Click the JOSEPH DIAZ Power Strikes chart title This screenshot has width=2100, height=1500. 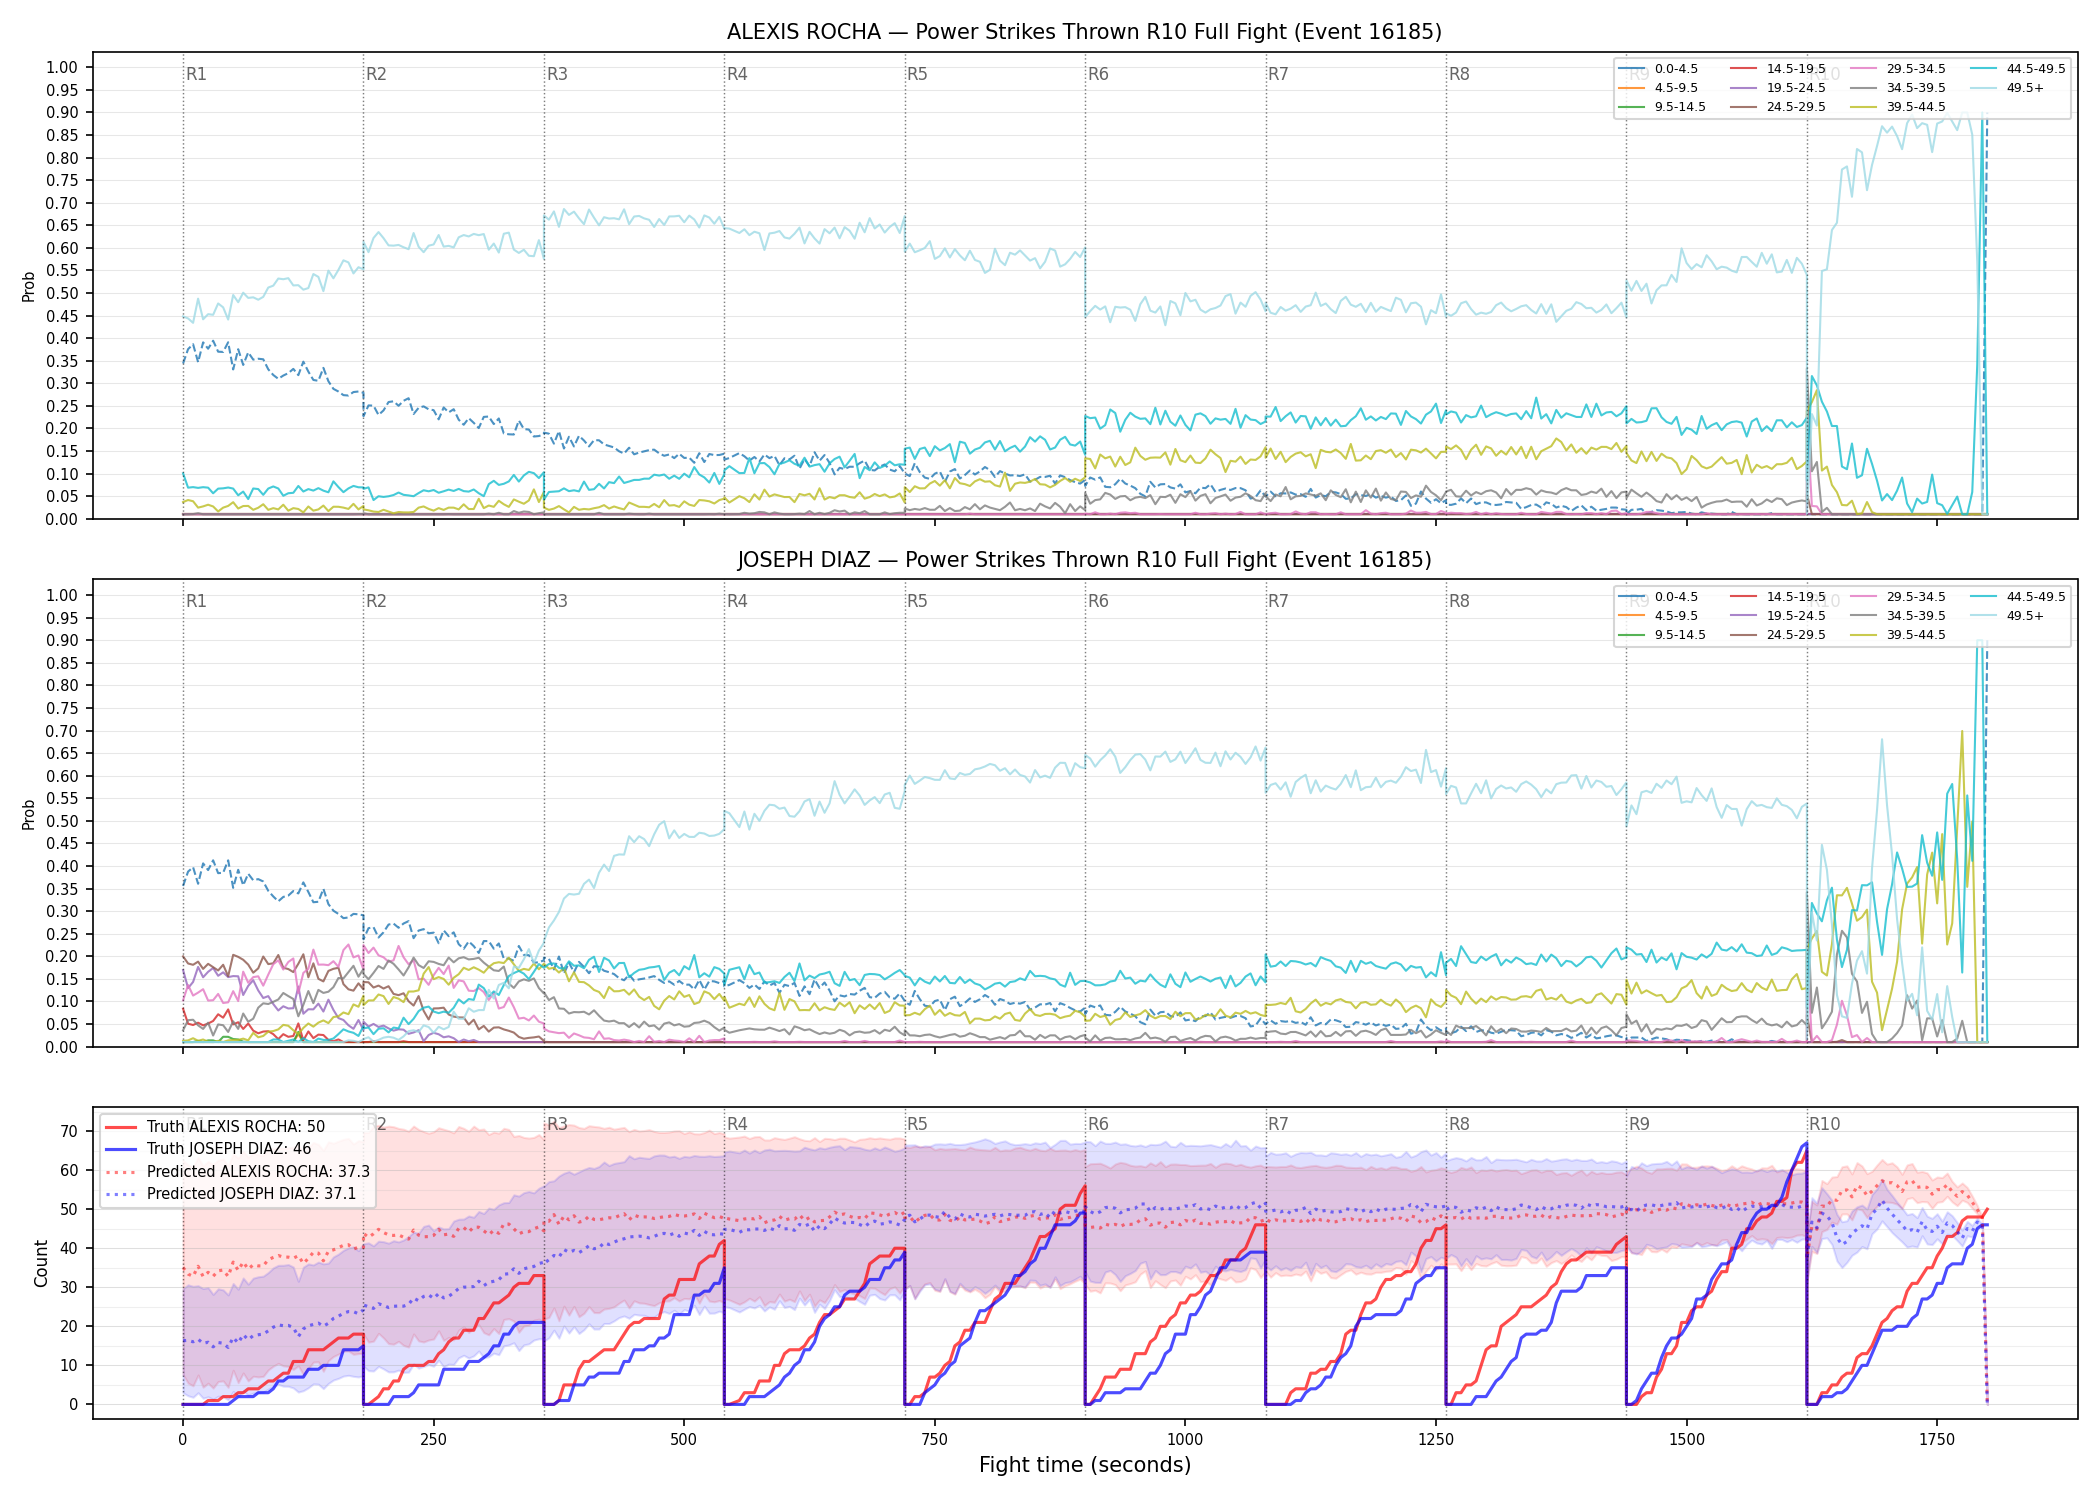click(x=1084, y=560)
